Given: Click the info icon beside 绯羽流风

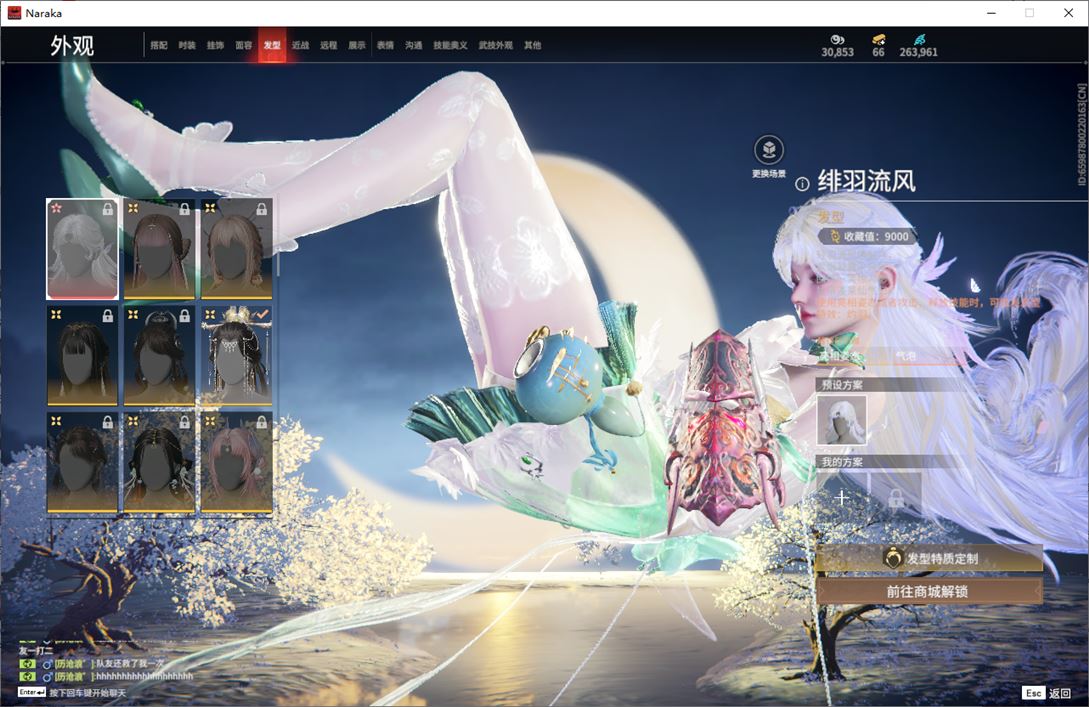Looking at the screenshot, I should 802,184.
